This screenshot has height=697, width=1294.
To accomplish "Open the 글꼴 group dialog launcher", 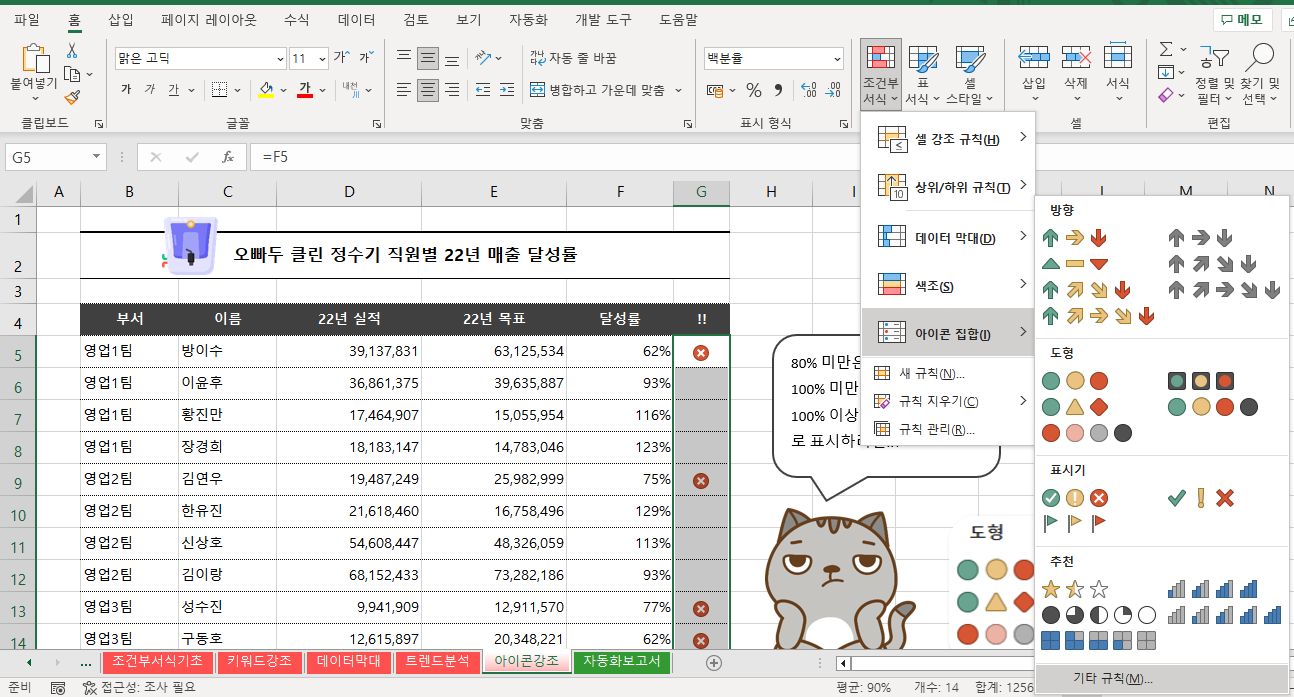I will point(377,124).
